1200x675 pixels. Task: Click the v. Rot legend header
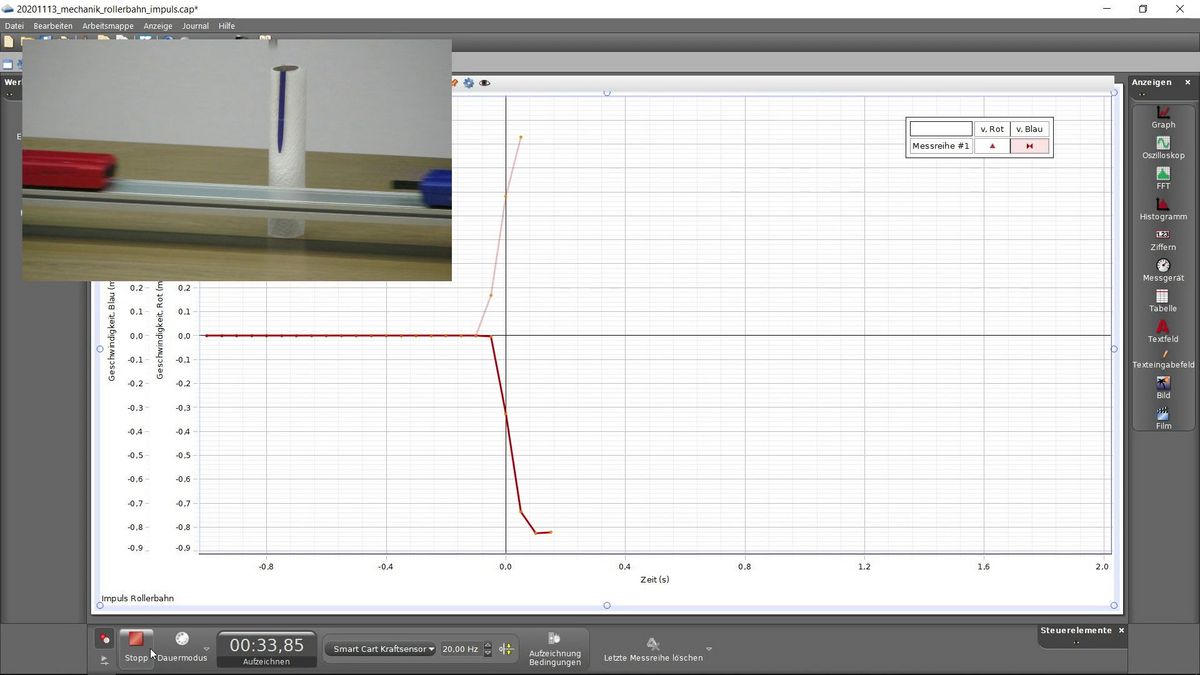[x=992, y=129]
